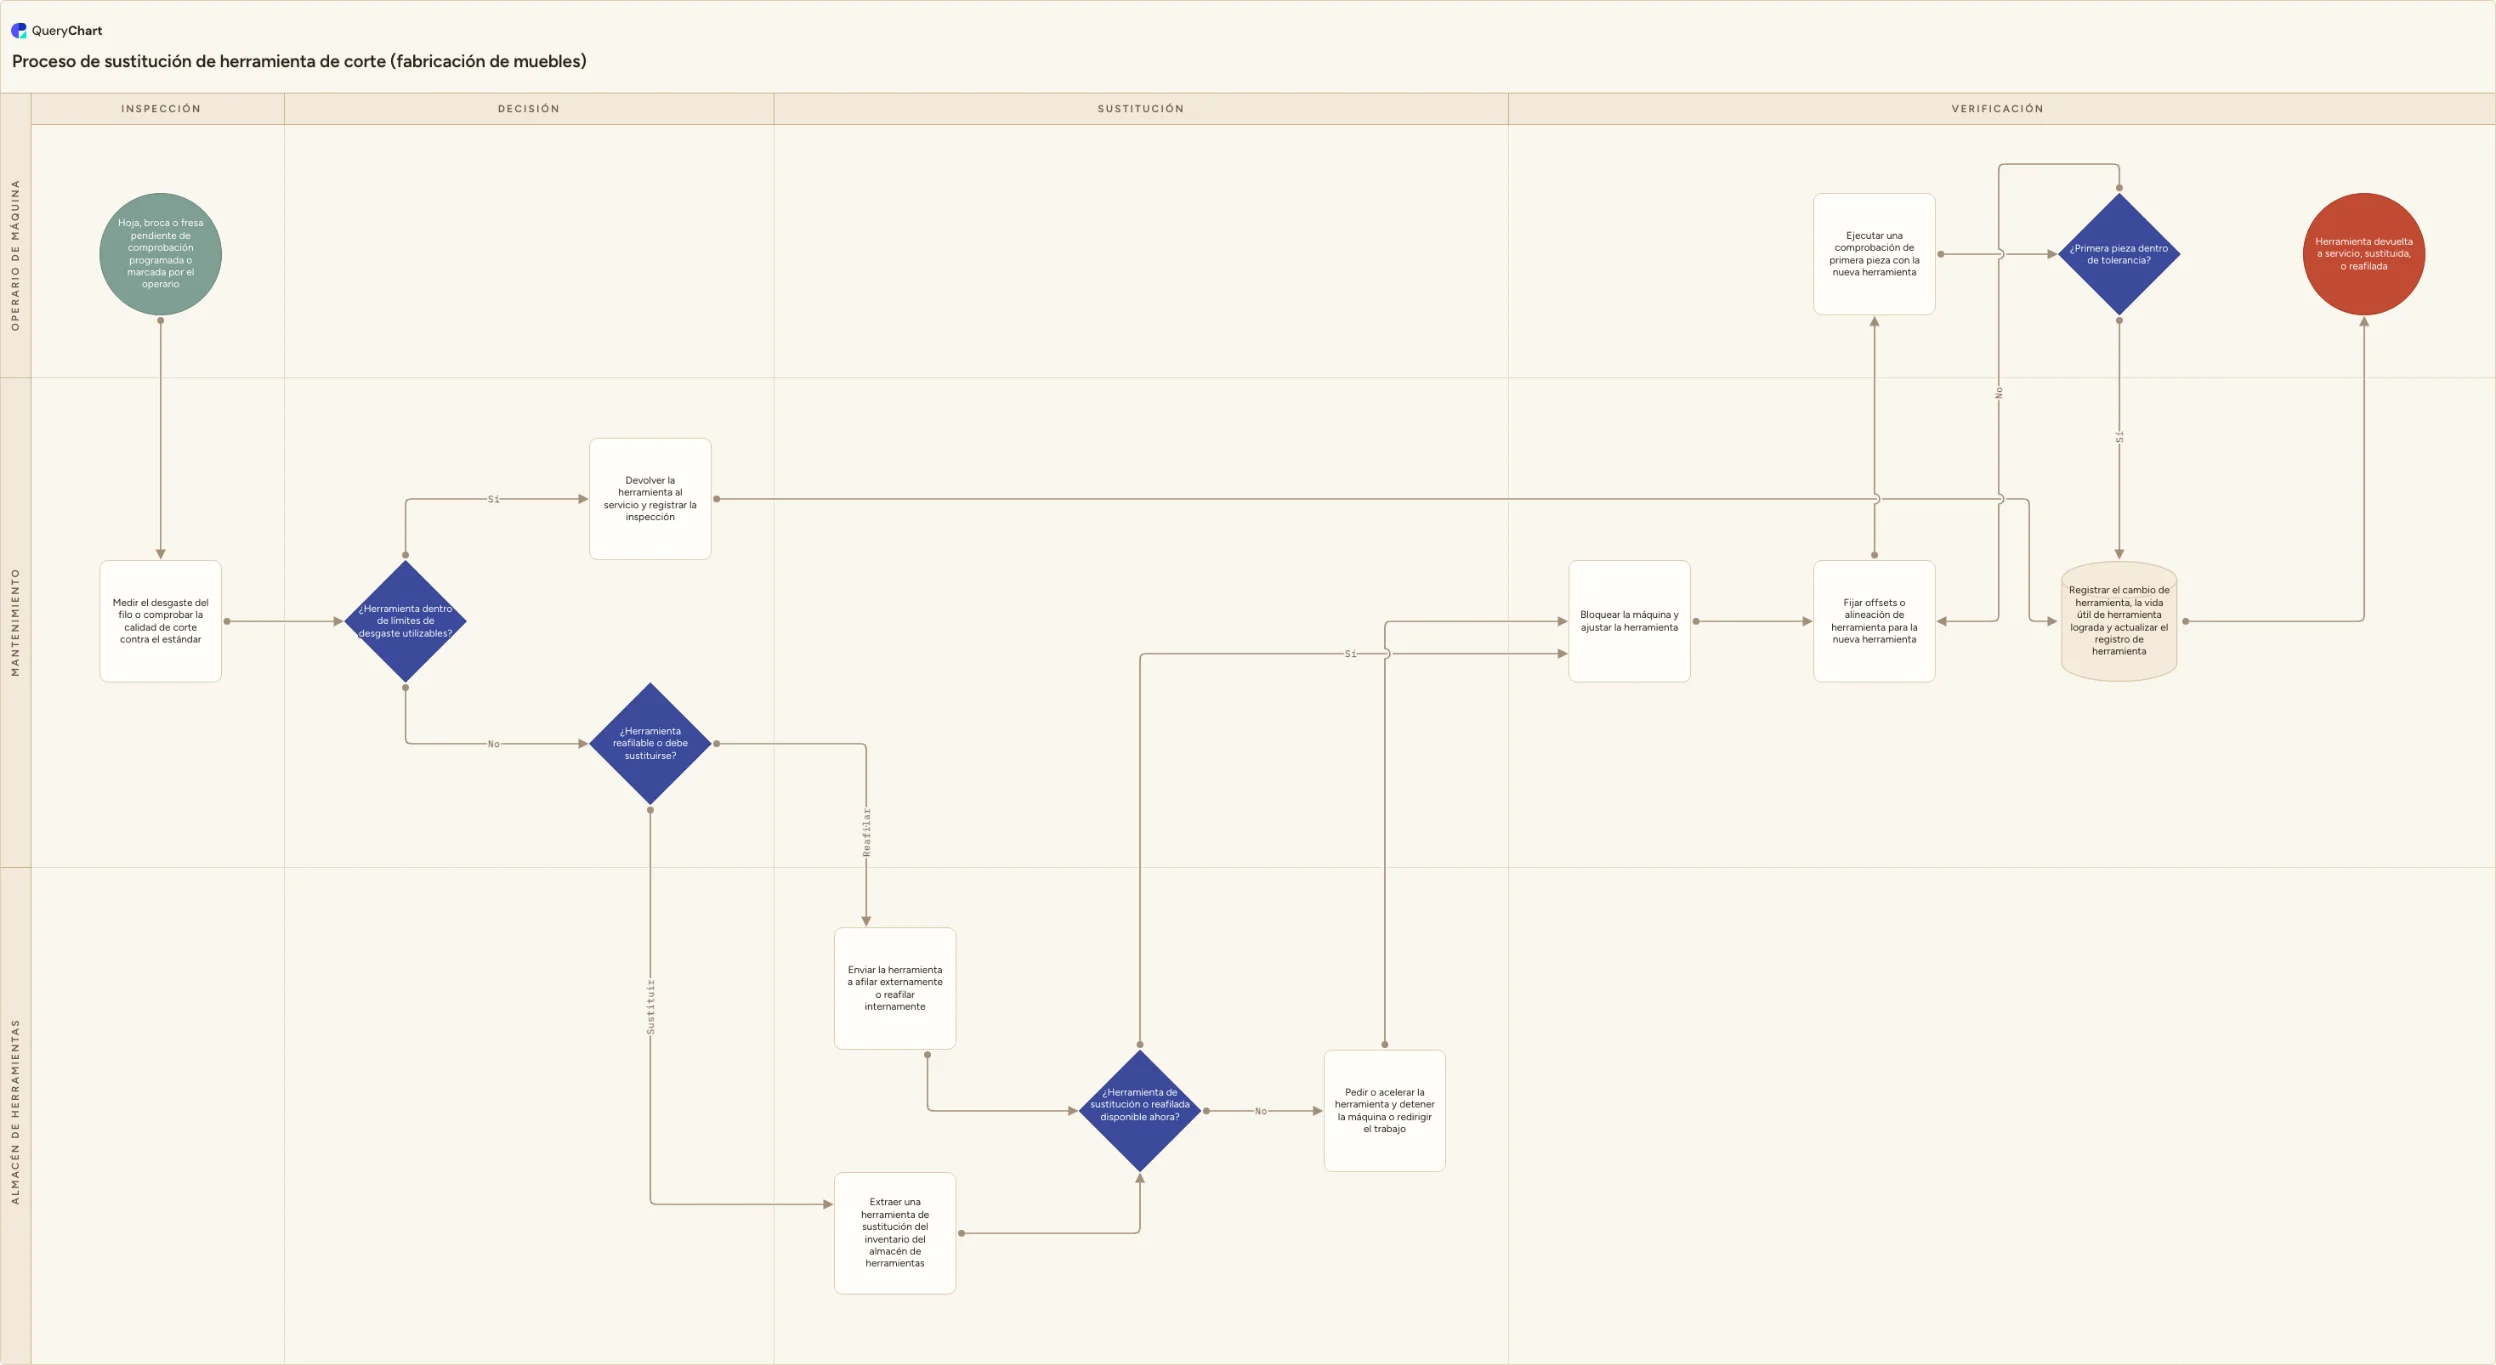2496x1365 pixels.
Task: Click the 'Fijar offsets o alineación' task box
Action: point(1874,621)
